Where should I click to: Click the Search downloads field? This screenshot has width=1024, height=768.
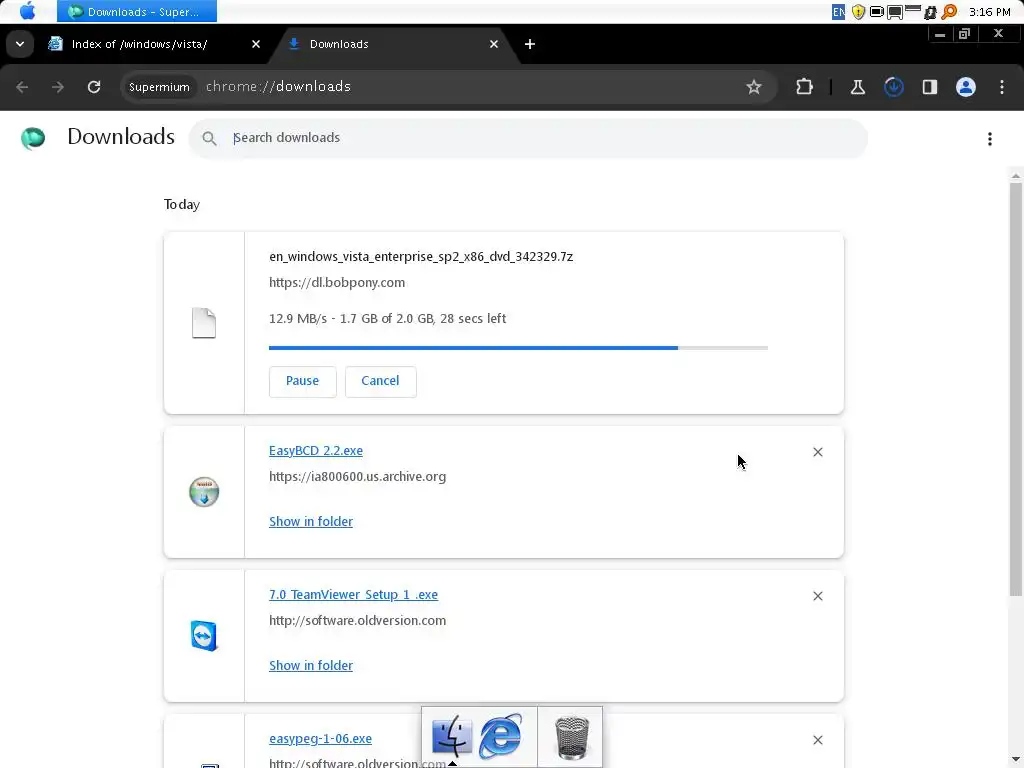pyautogui.click(x=528, y=138)
